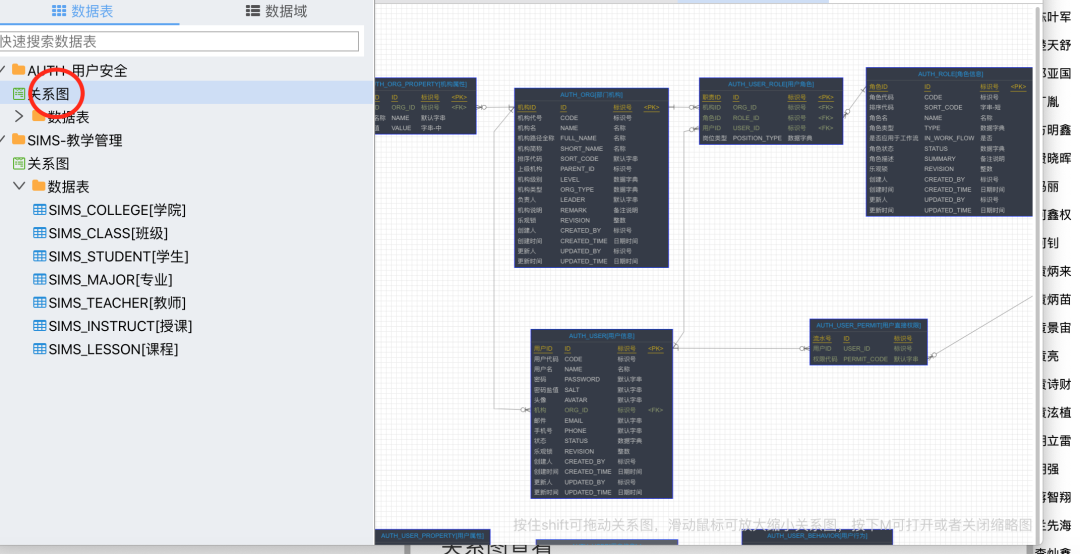Switch to the 数据域 tab
Viewport: 1080px width, 554px height.
click(276, 11)
